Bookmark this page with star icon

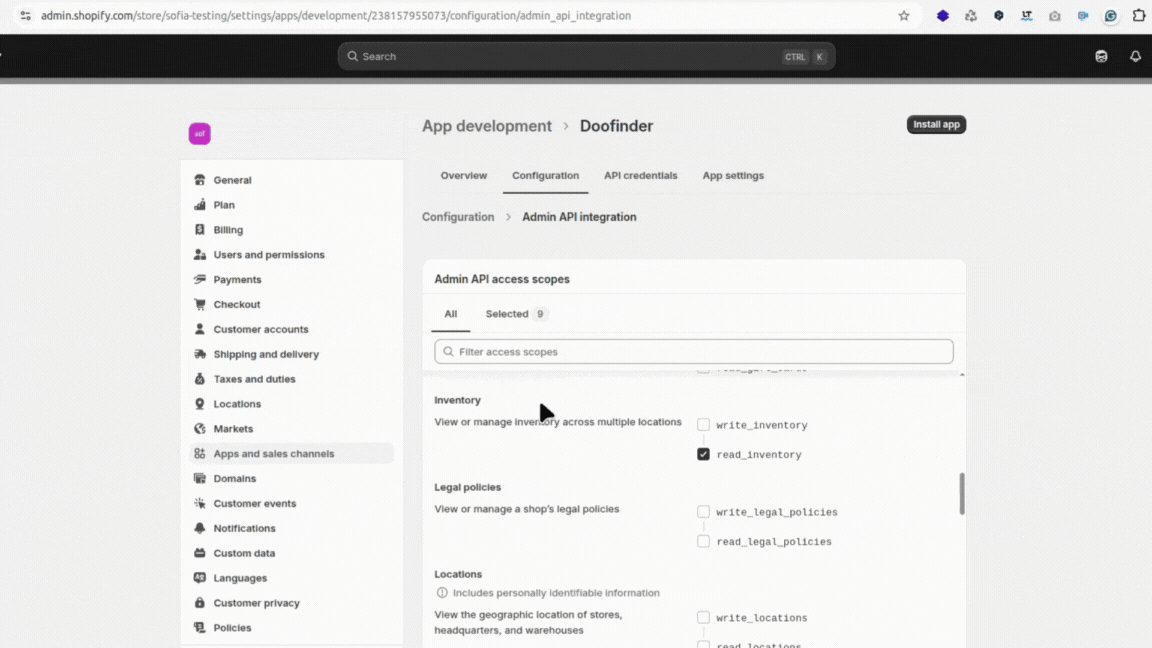tap(904, 16)
